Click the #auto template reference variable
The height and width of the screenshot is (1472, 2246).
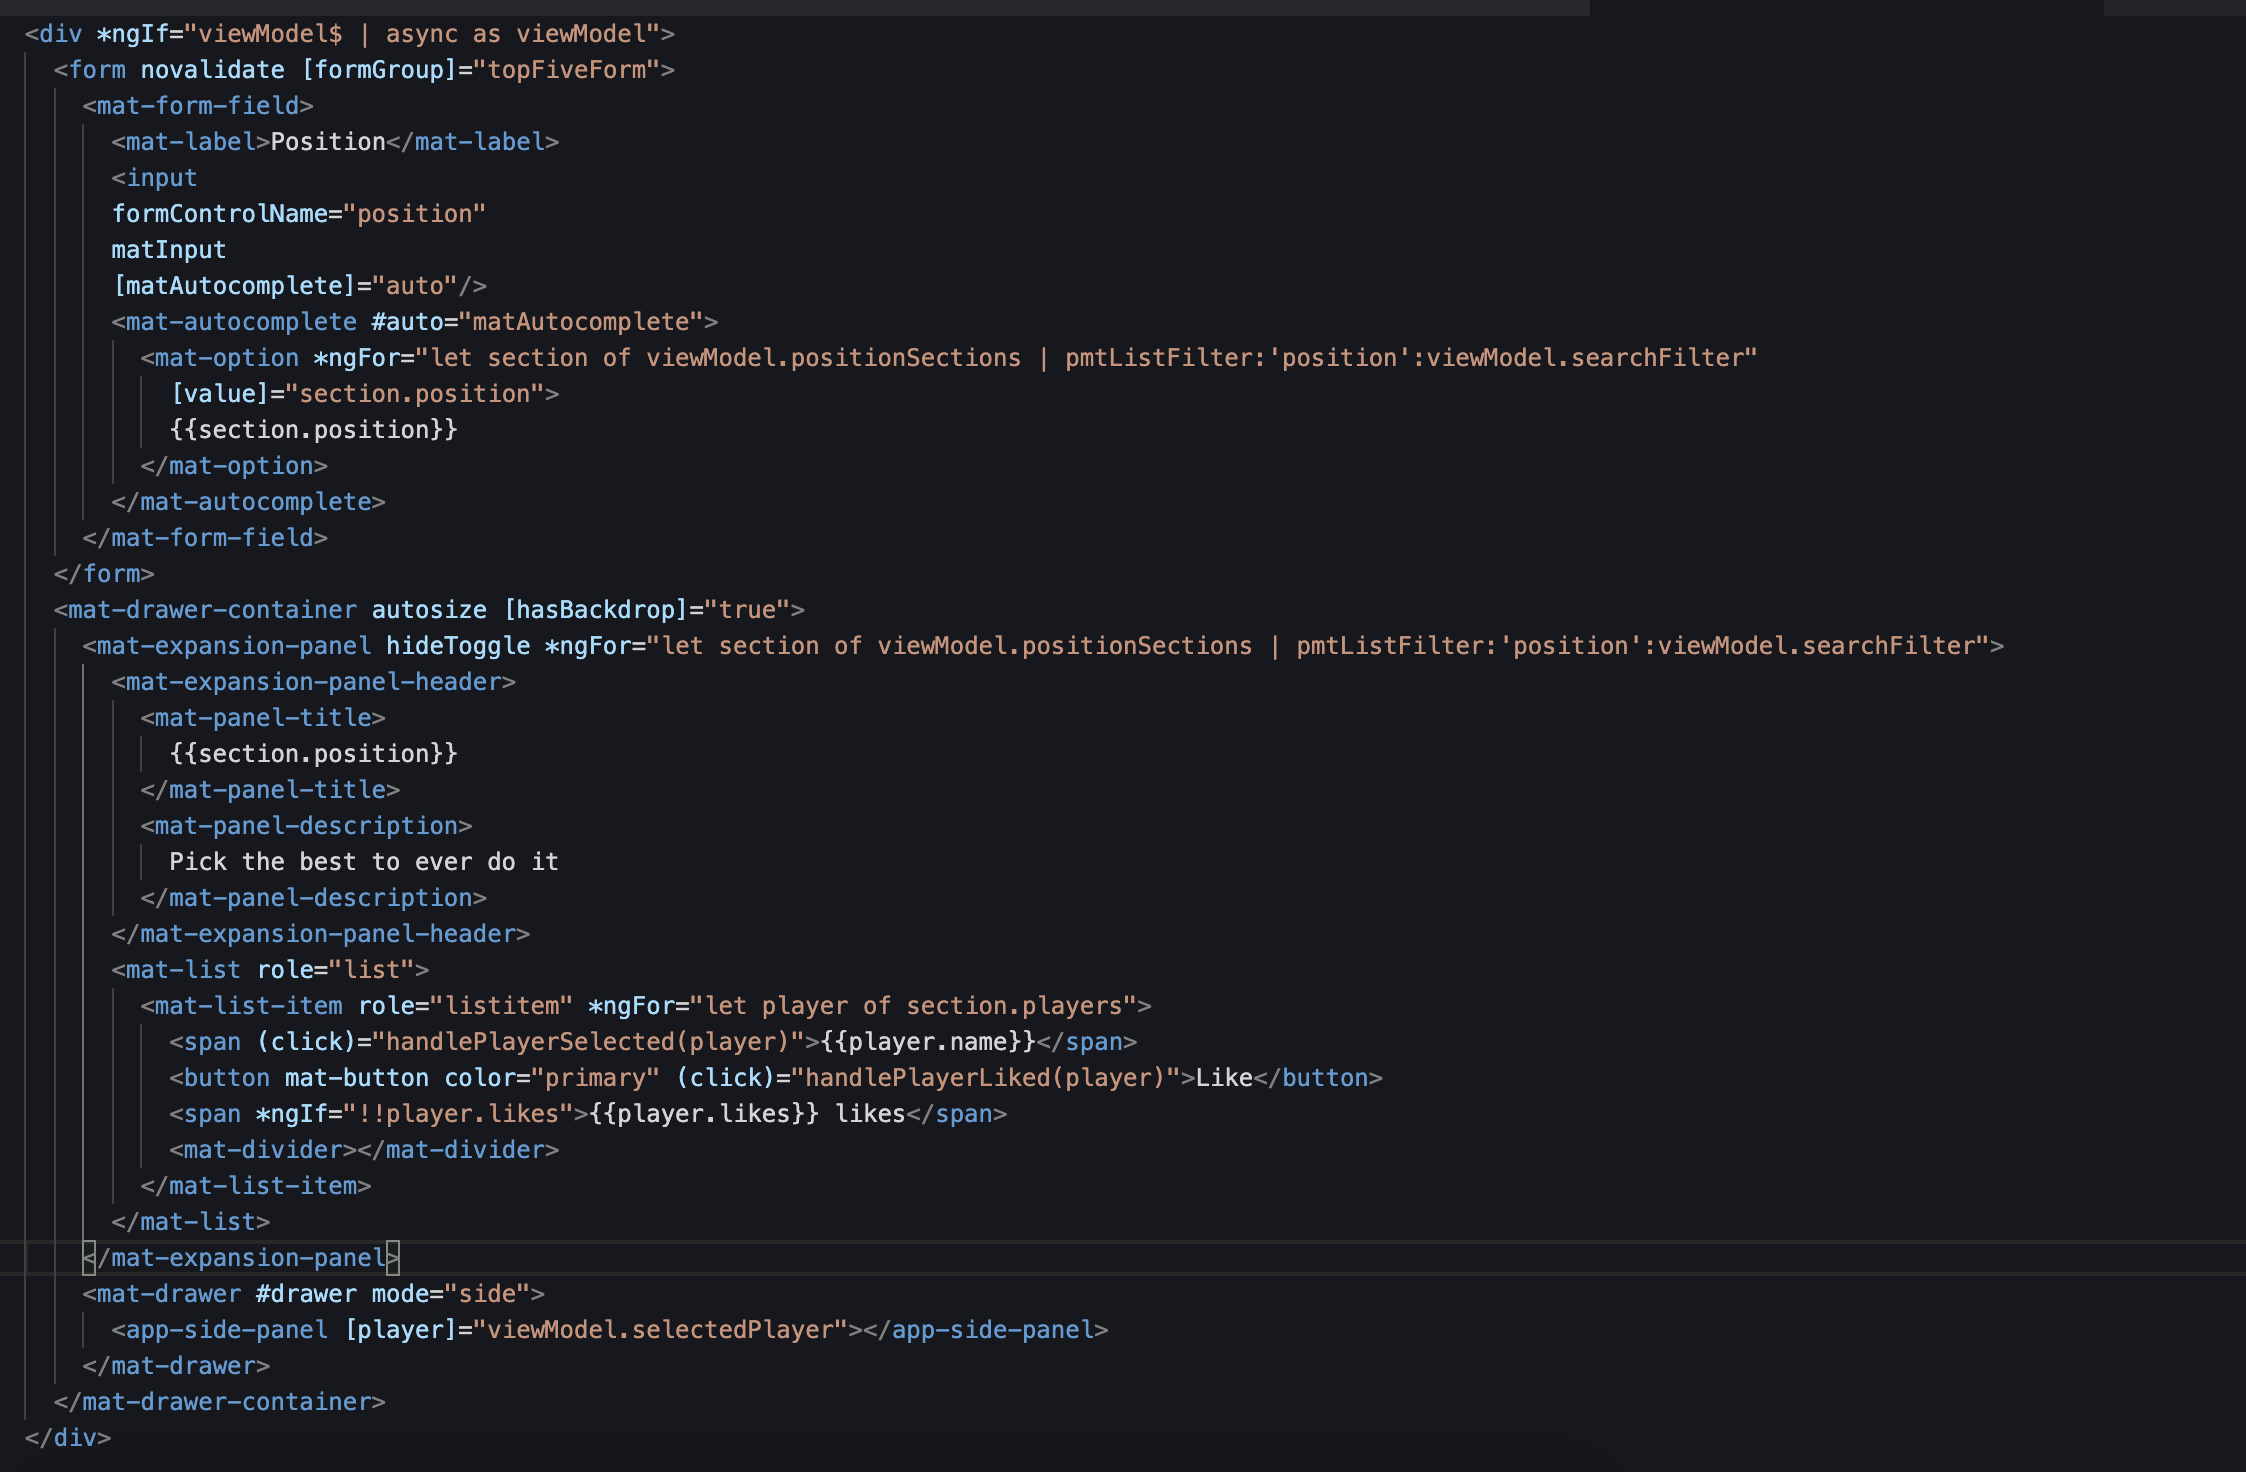coord(407,322)
